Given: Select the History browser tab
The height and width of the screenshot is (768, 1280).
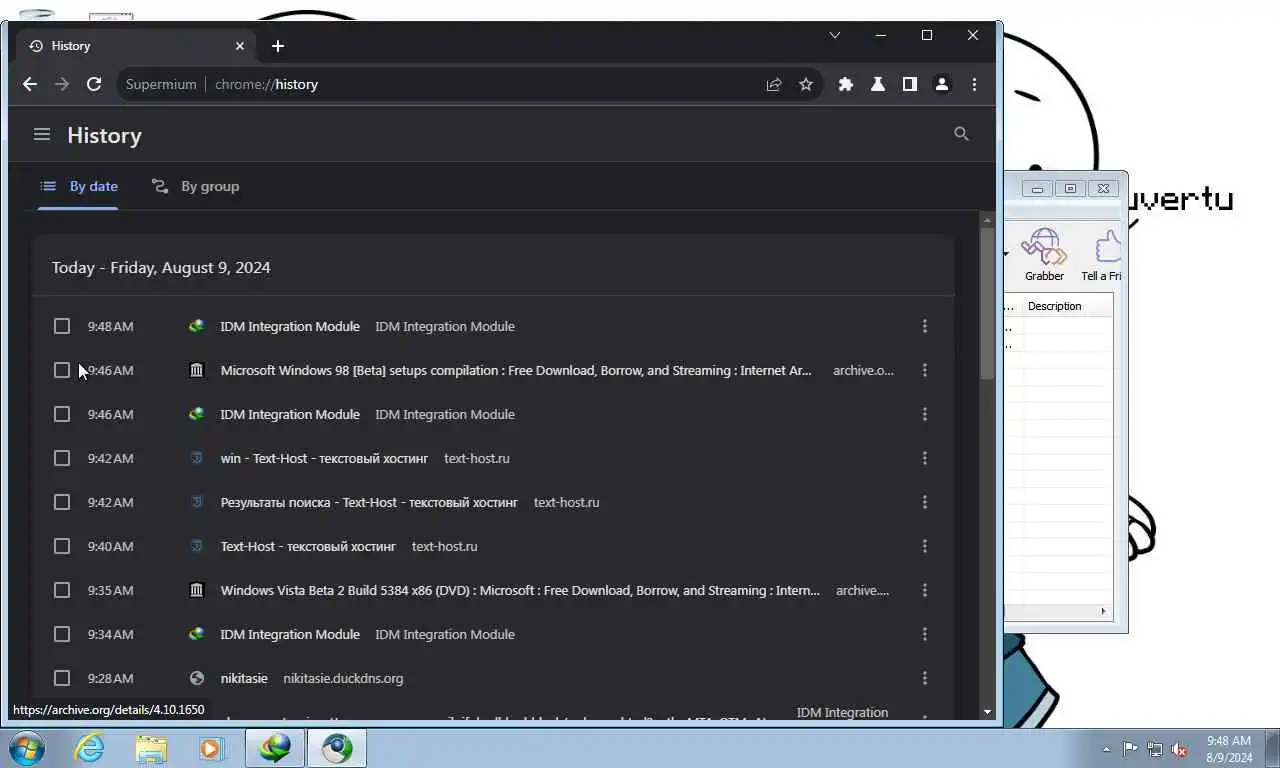Looking at the screenshot, I should coord(136,46).
